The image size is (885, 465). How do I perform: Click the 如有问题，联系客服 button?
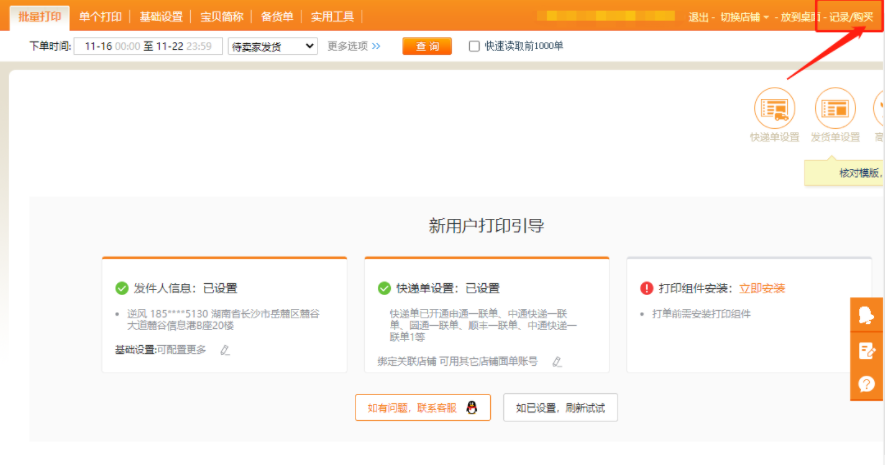[422, 407]
